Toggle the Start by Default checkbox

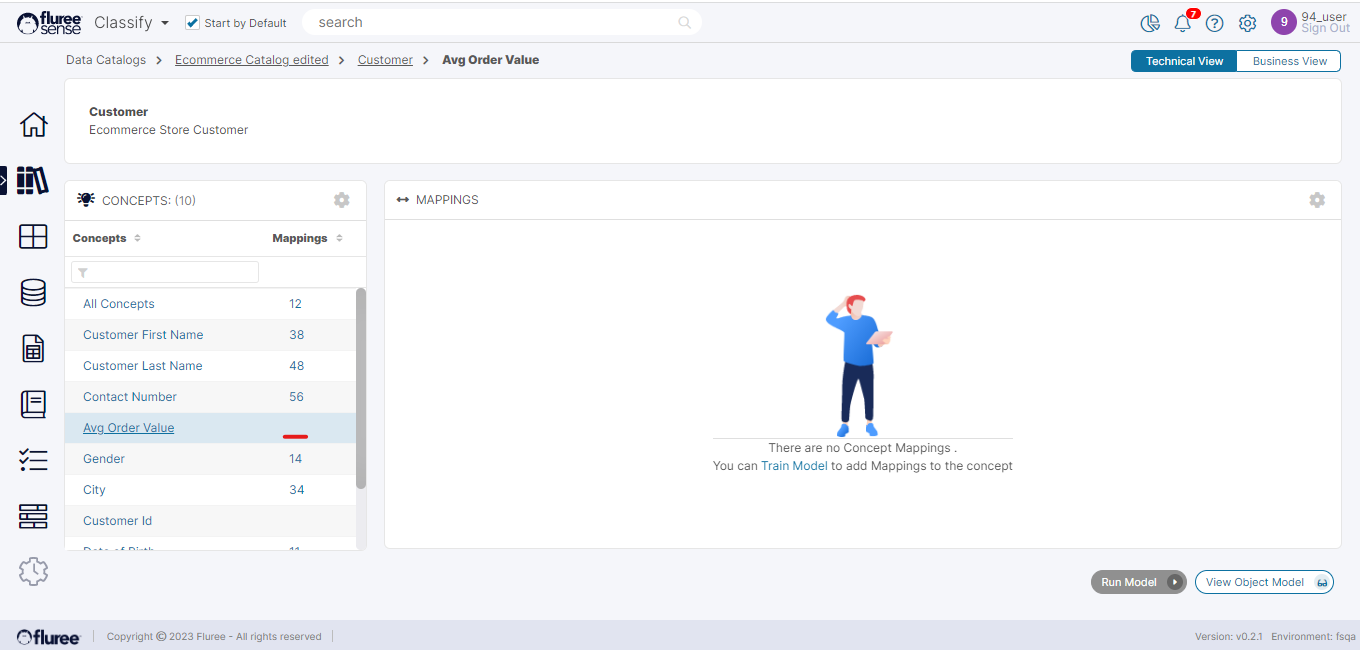(x=193, y=23)
